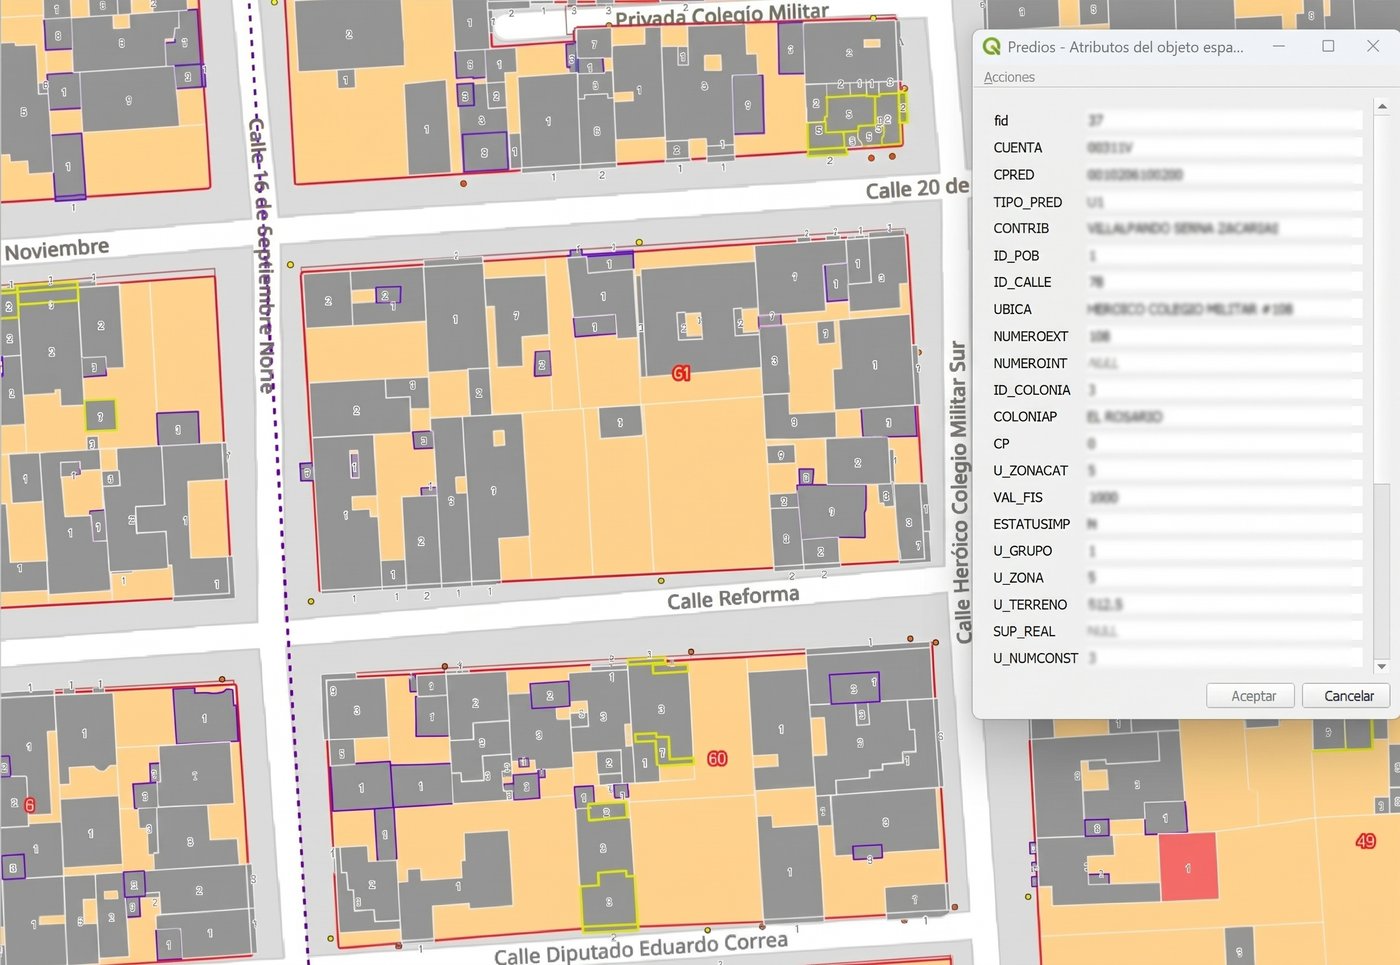The height and width of the screenshot is (965, 1400).
Task: Click the red highlighted parcel on the map
Action: point(1188,866)
